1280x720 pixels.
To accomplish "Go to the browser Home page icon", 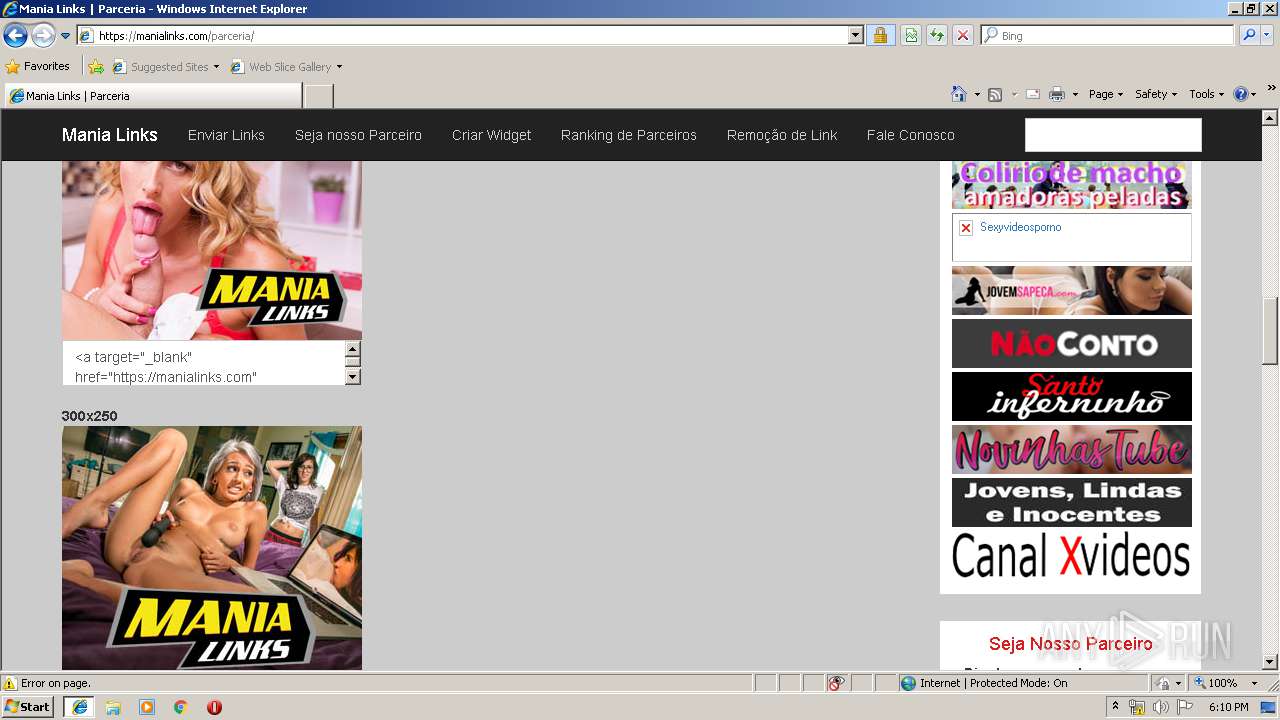I will coord(958,94).
